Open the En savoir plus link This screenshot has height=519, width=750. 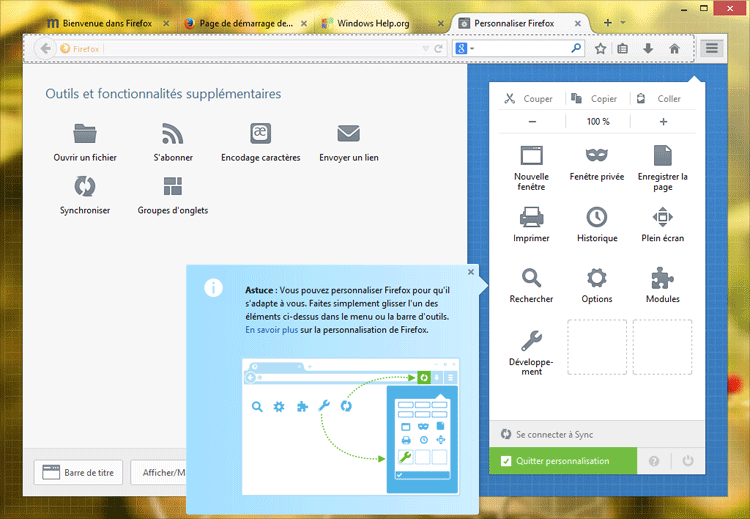click(272, 330)
